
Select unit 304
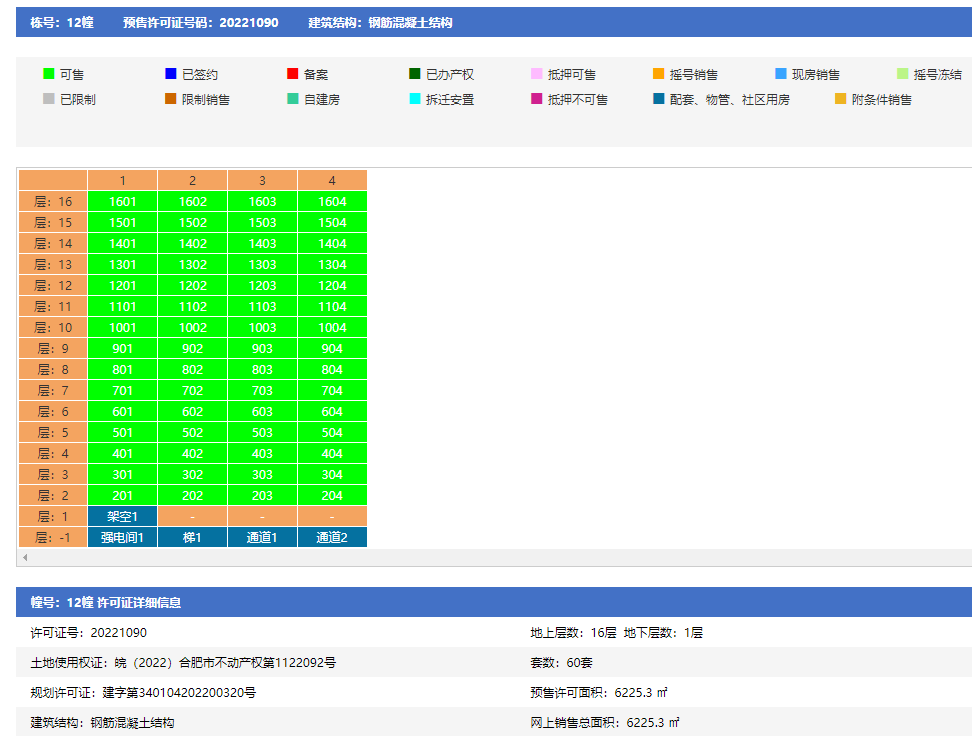[x=332, y=475]
